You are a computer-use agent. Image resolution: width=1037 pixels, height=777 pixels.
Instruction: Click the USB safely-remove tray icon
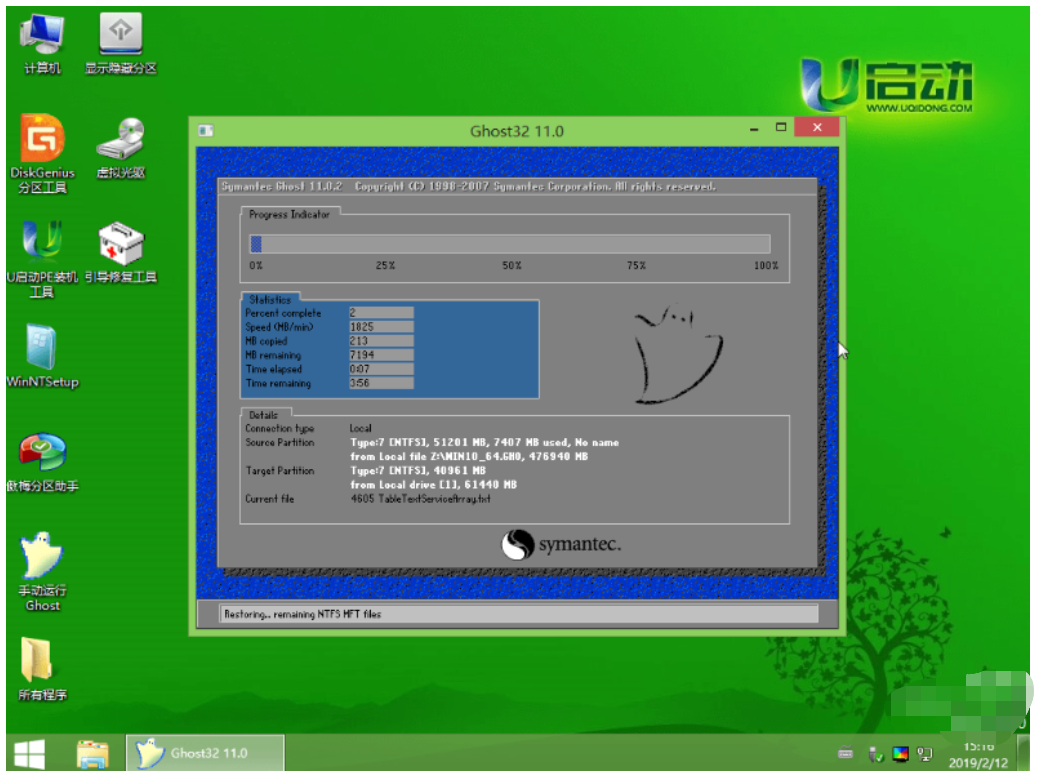876,754
